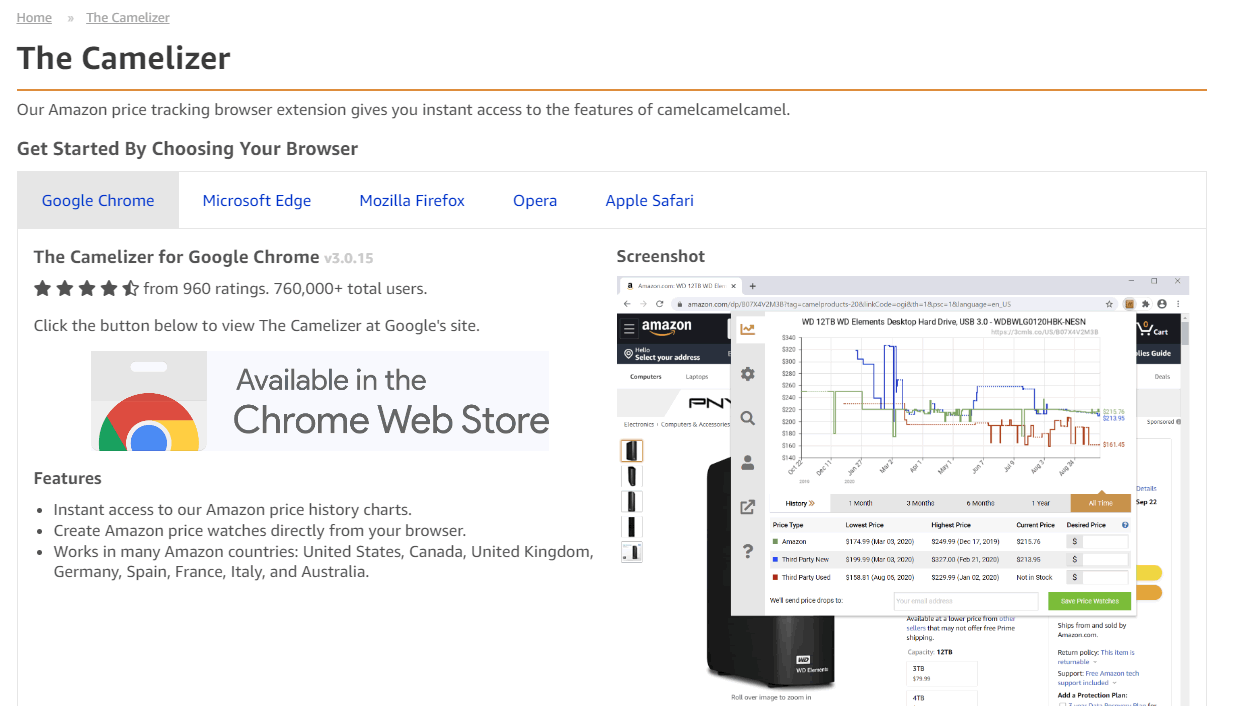Click The Camelizer breadcrumb link
The image size is (1234, 706).
[x=128, y=17]
